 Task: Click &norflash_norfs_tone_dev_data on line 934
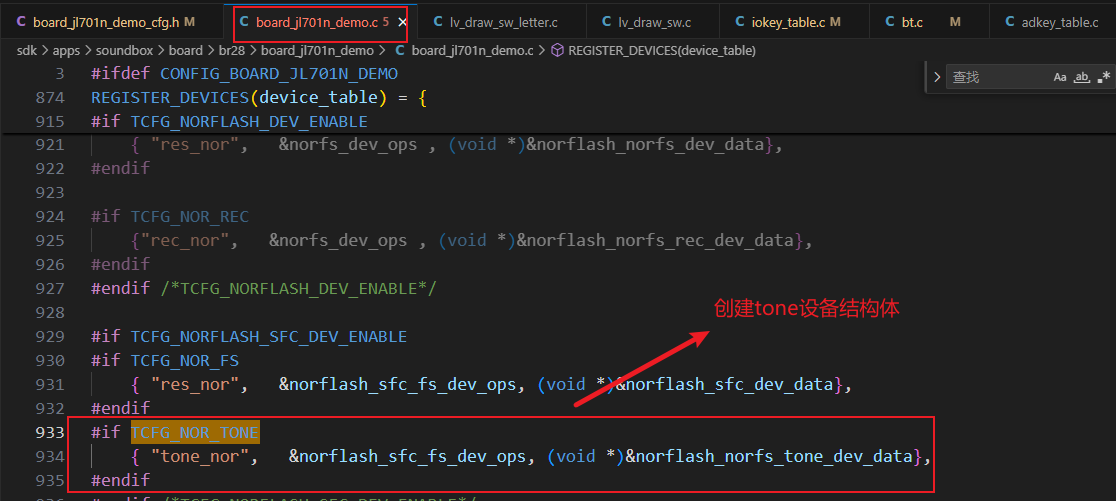pos(769,456)
